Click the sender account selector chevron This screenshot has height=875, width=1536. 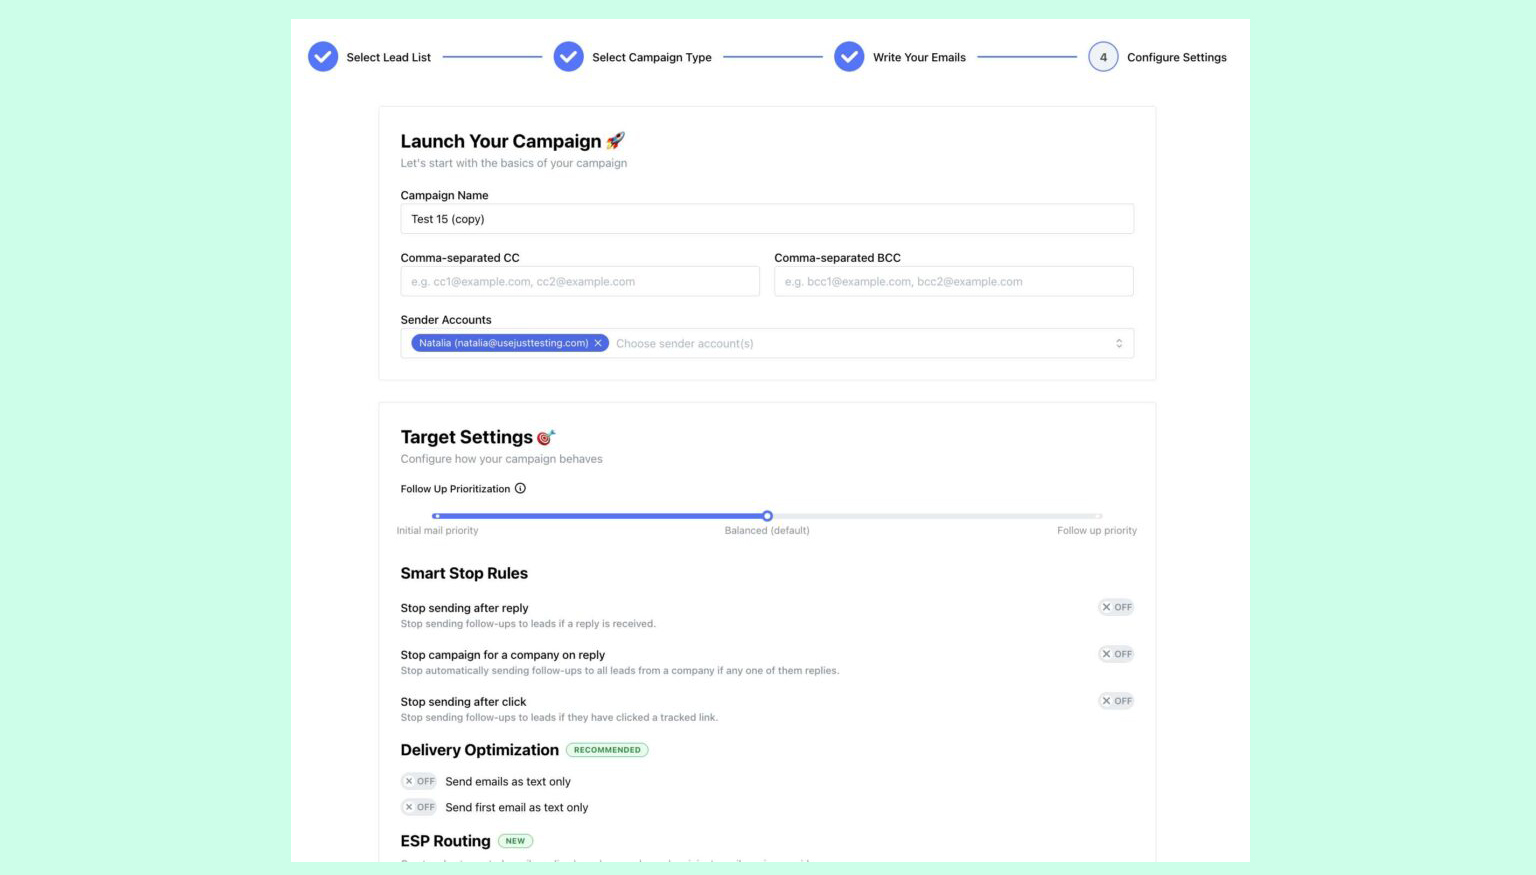coord(1118,343)
